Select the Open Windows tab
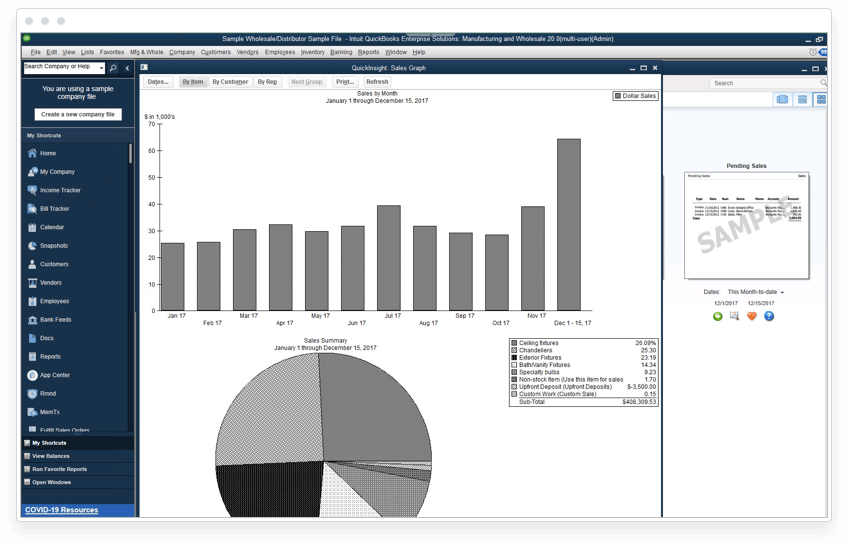848x546 pixels. (78, 482)
